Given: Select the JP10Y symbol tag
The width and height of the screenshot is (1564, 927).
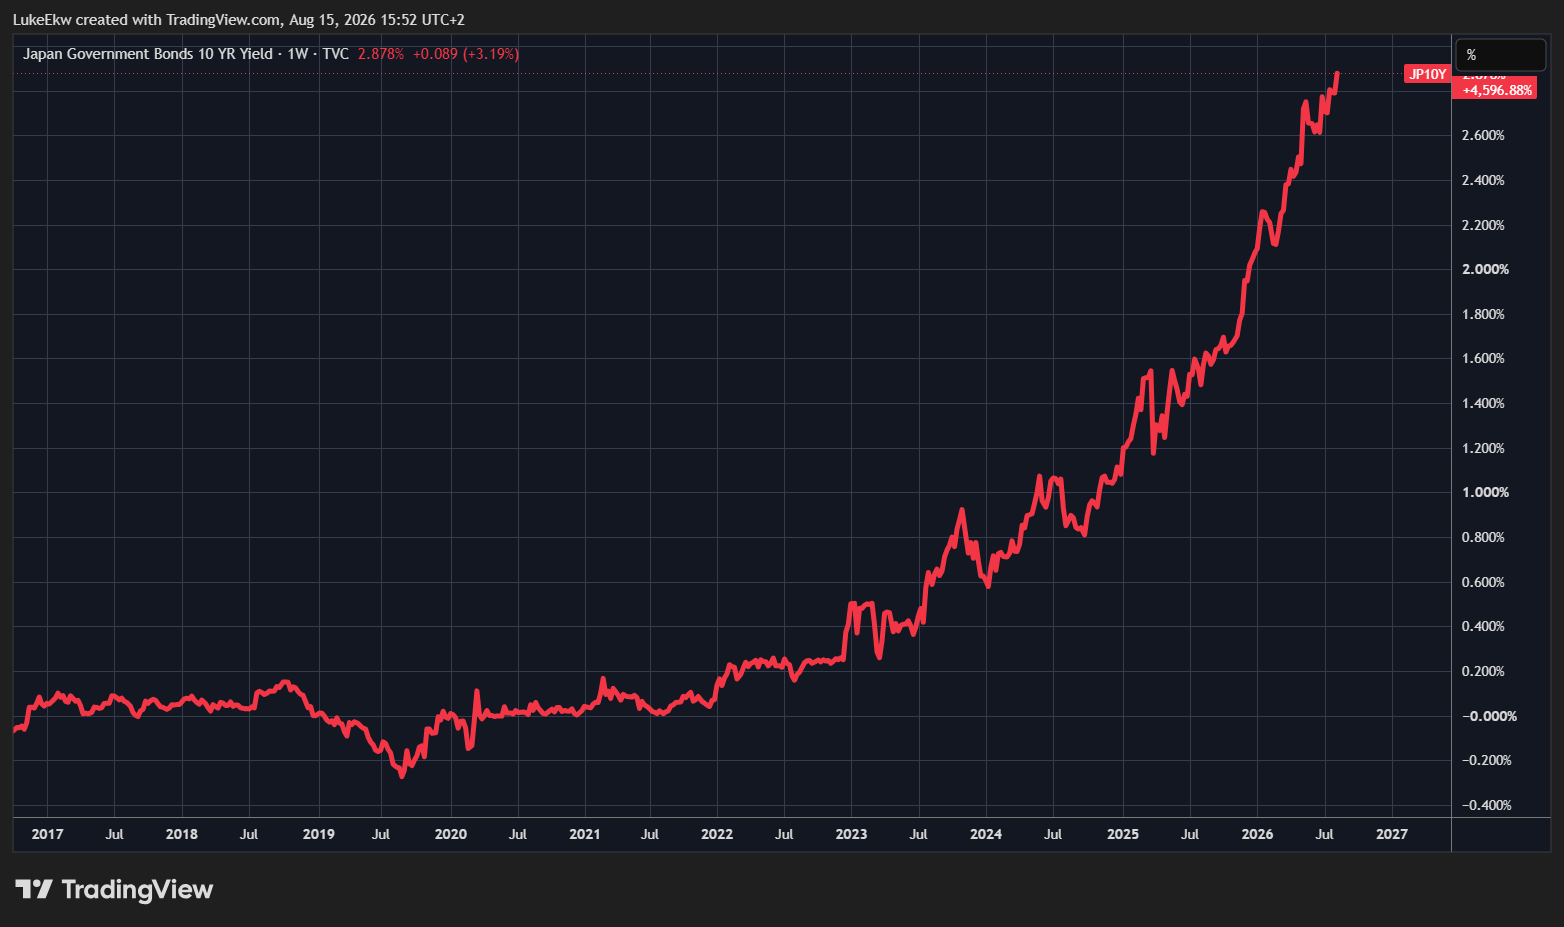Looking at the screenshot, I should 1427,74.
